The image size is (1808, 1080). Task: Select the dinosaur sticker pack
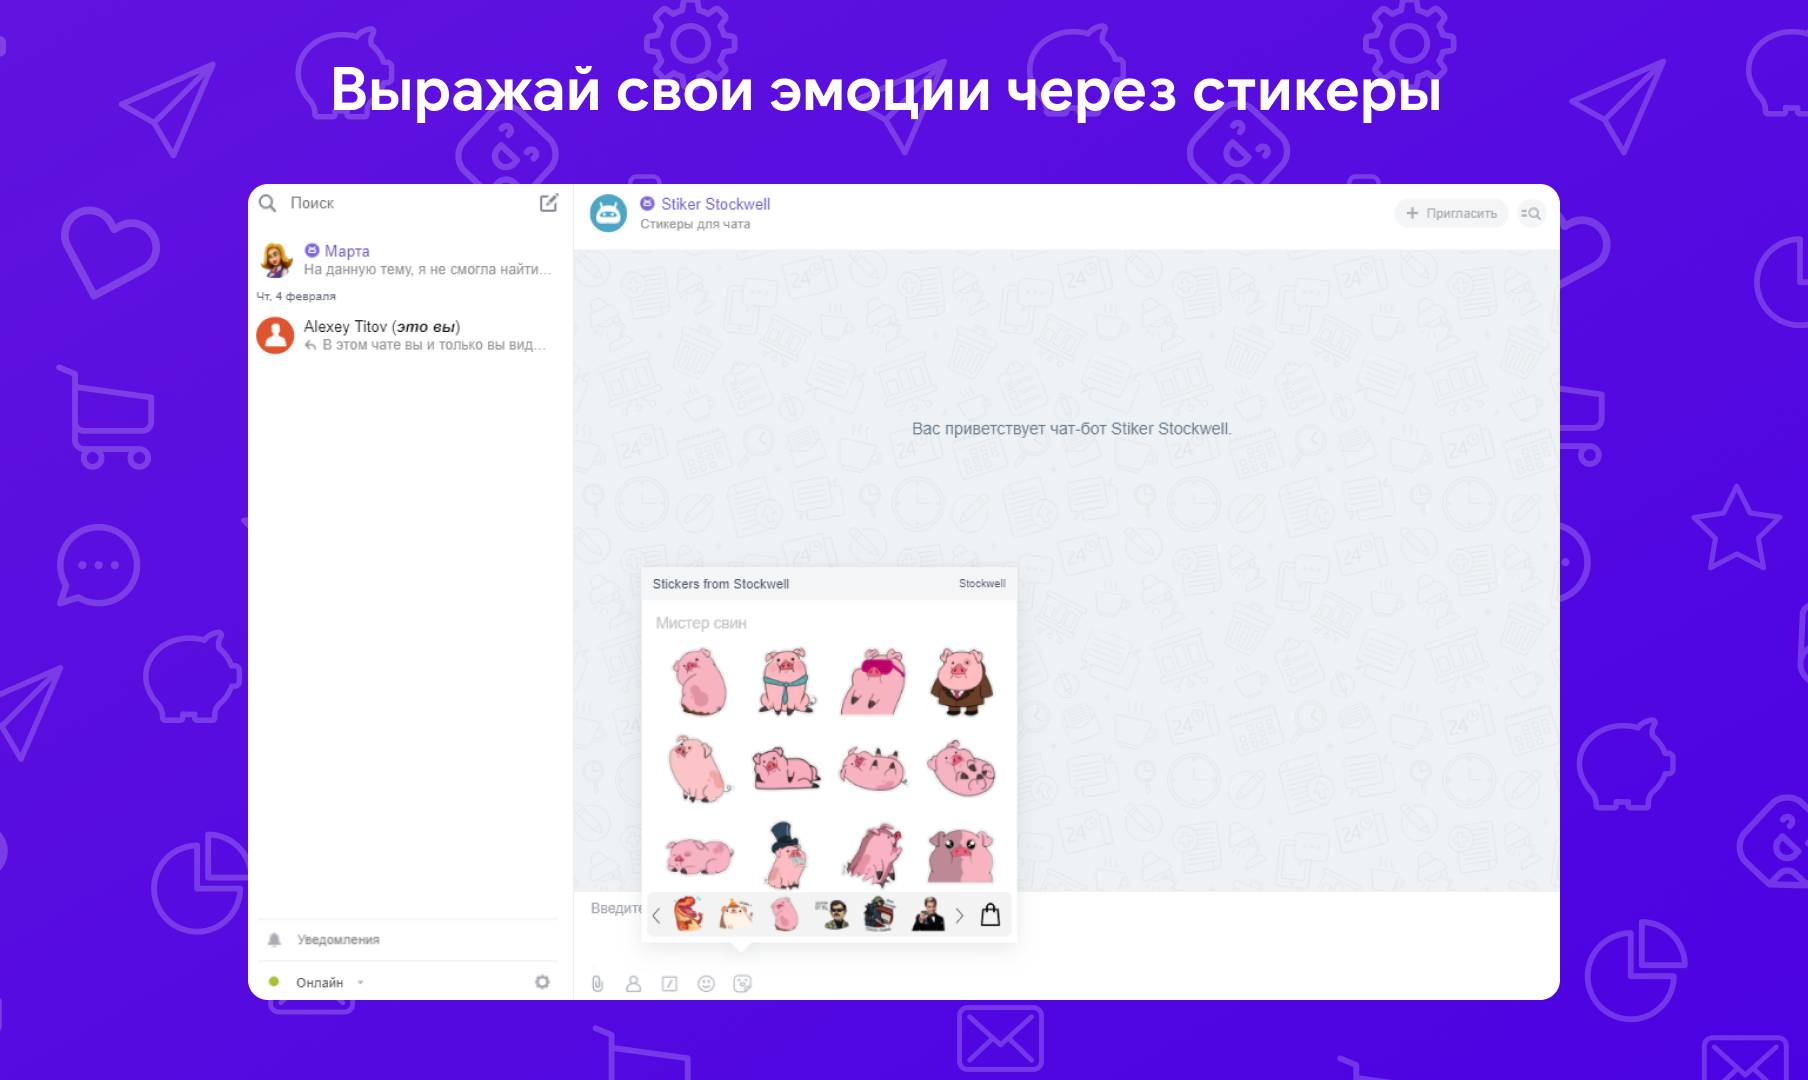pos(689,914)
